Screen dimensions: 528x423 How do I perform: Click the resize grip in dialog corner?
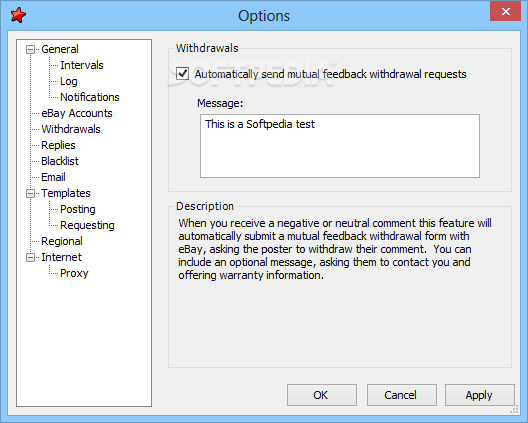(514, 410)
